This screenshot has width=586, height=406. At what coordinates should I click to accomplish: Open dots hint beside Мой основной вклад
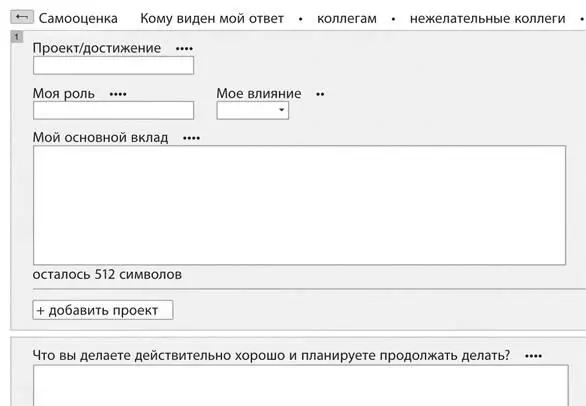click(191, 138)
